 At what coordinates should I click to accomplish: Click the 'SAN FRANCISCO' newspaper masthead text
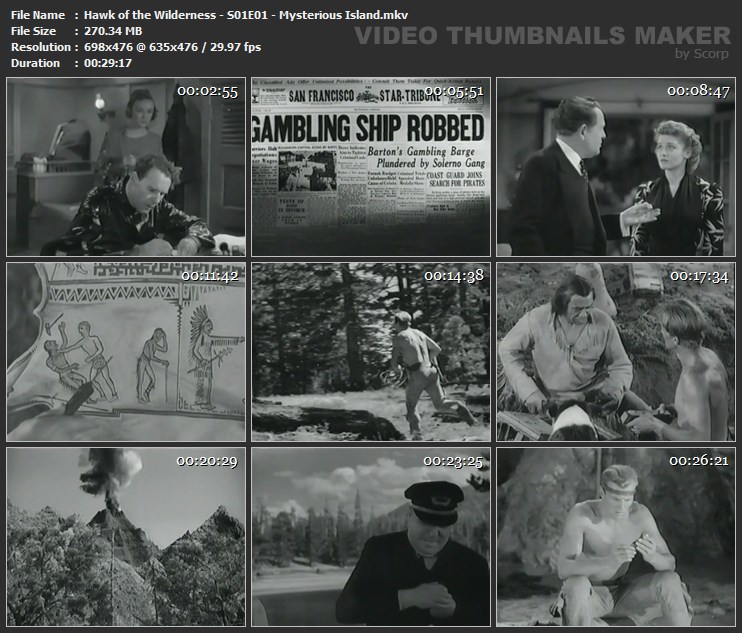321,96
